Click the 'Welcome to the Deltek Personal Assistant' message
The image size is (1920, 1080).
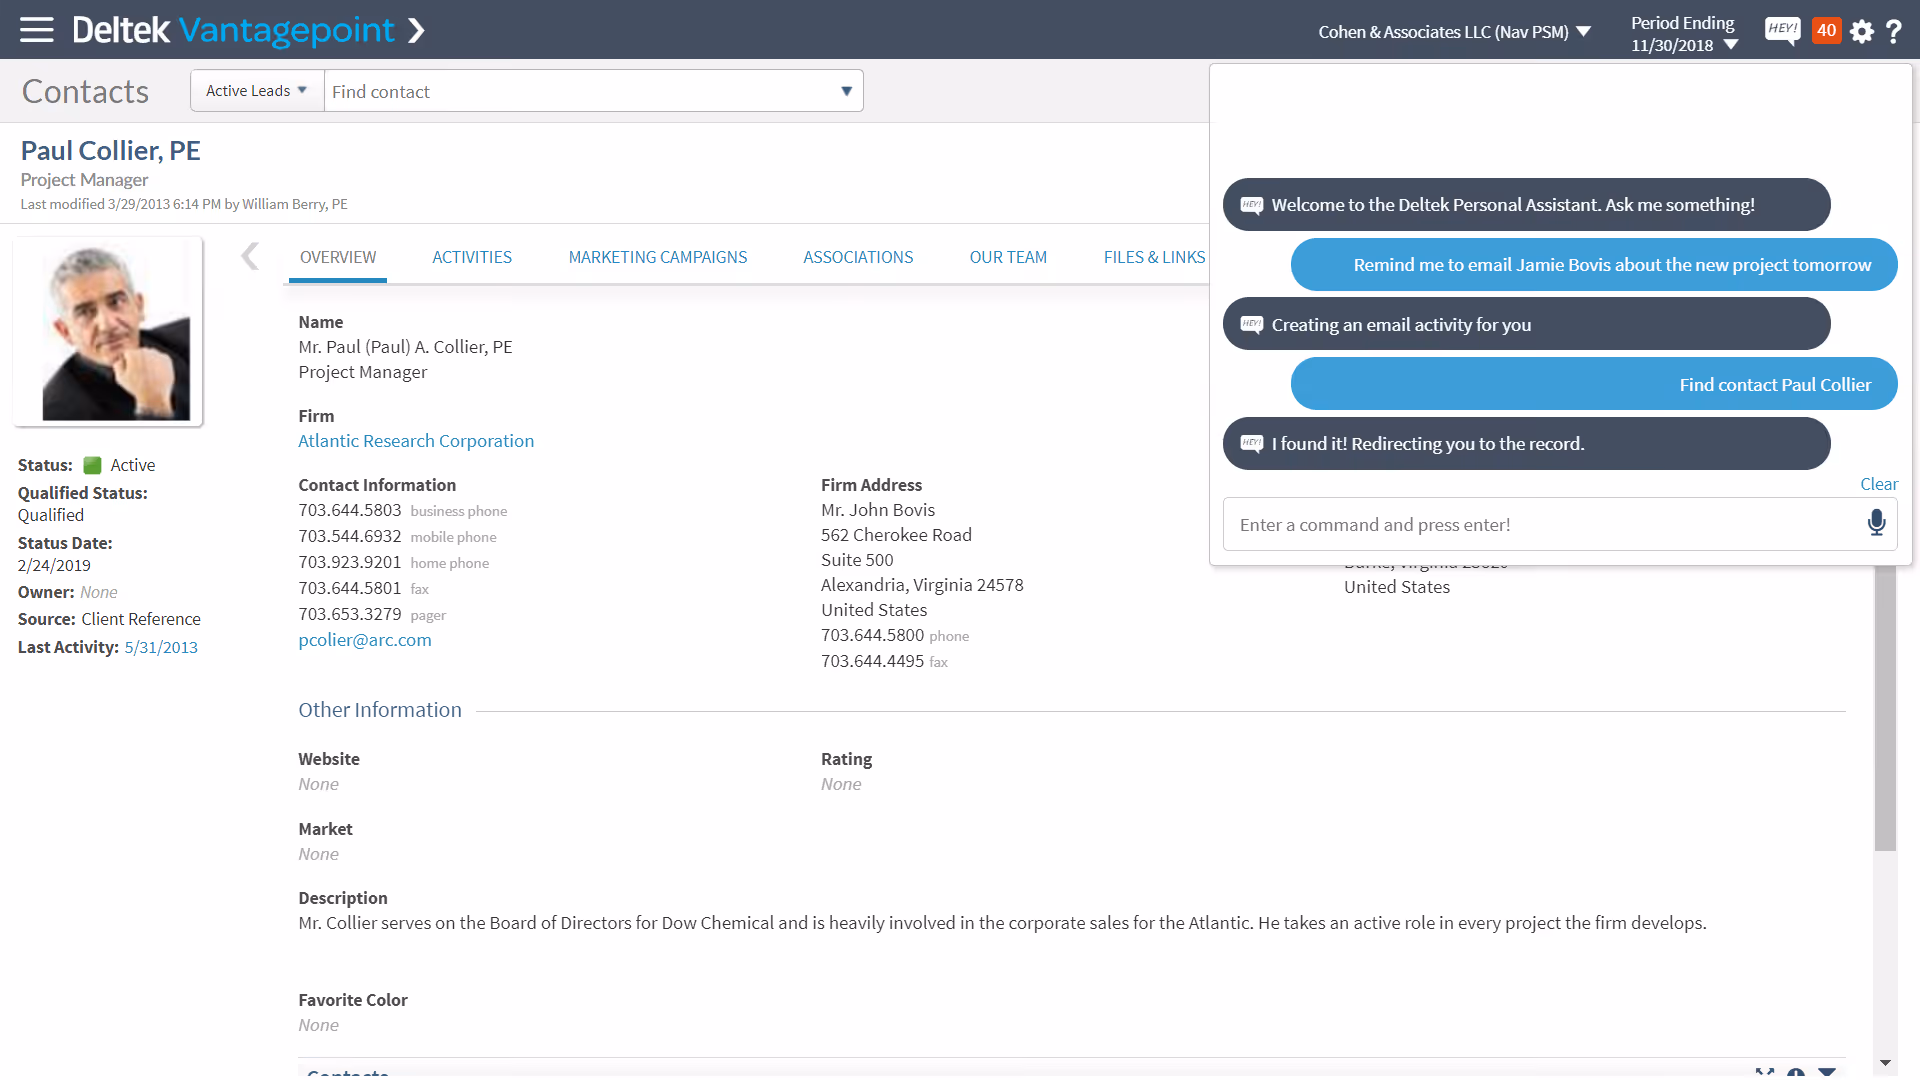[1526, 205]
